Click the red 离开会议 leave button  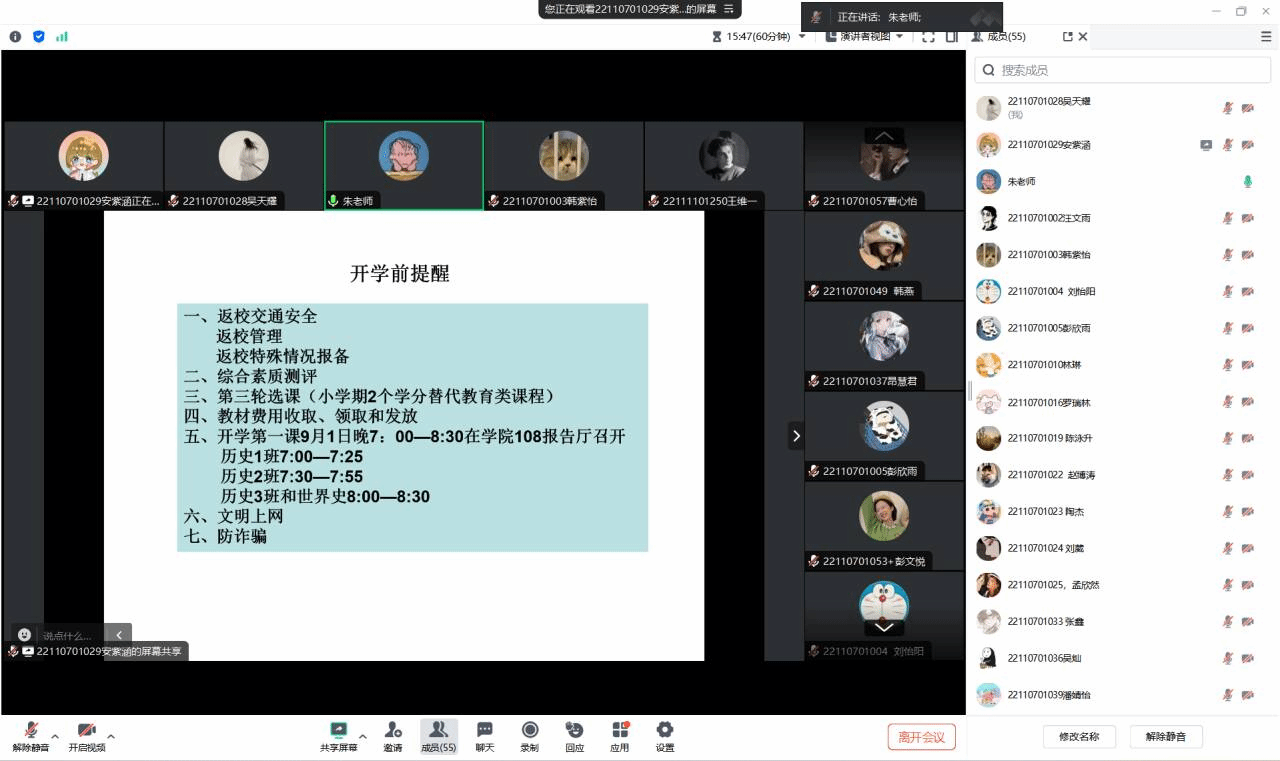click(x=921, y=737)
